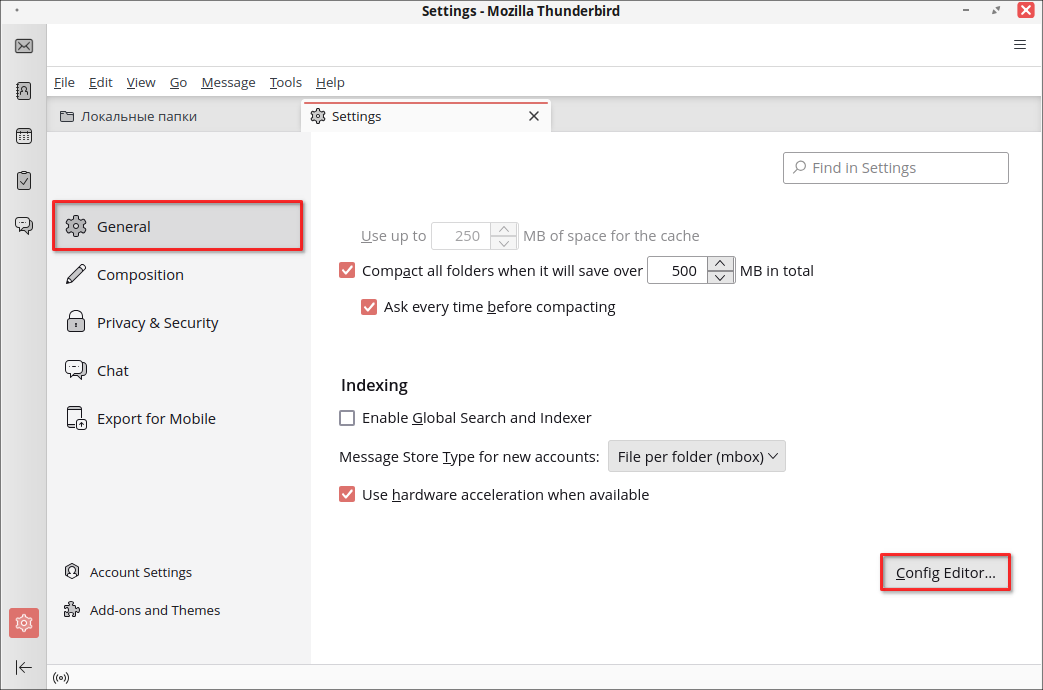Toggle Ask every time before compacting
This screenshot has height=690, width=1043.
(x=369, y=307)
